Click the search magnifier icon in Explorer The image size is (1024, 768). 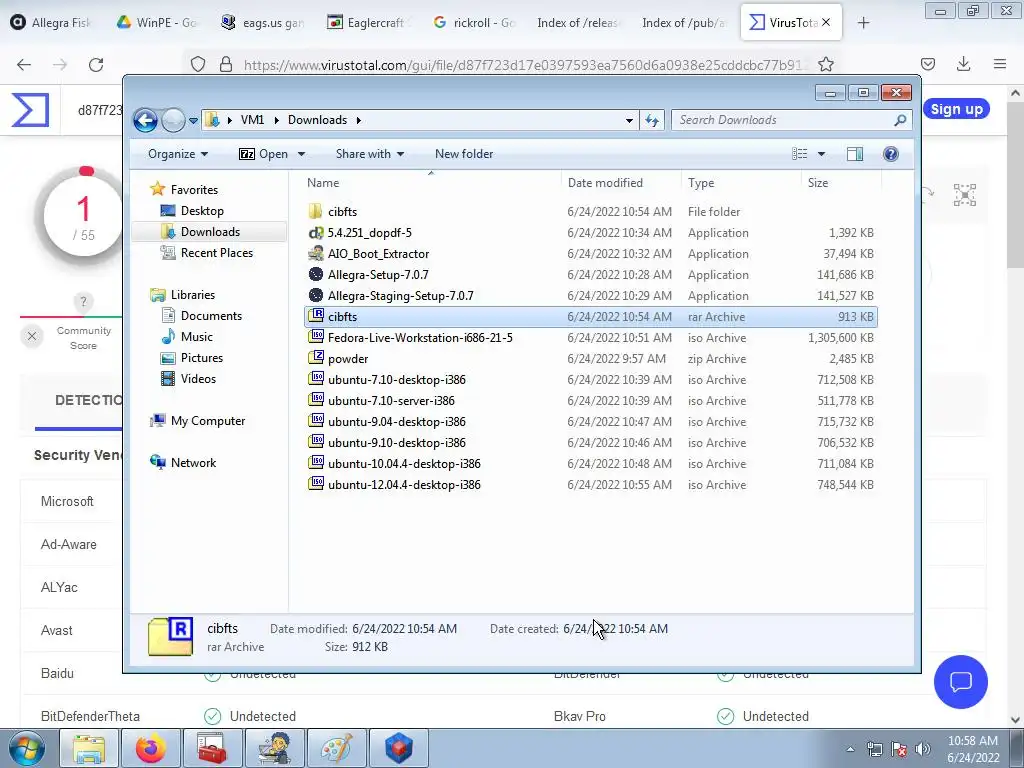pos(900,120)
